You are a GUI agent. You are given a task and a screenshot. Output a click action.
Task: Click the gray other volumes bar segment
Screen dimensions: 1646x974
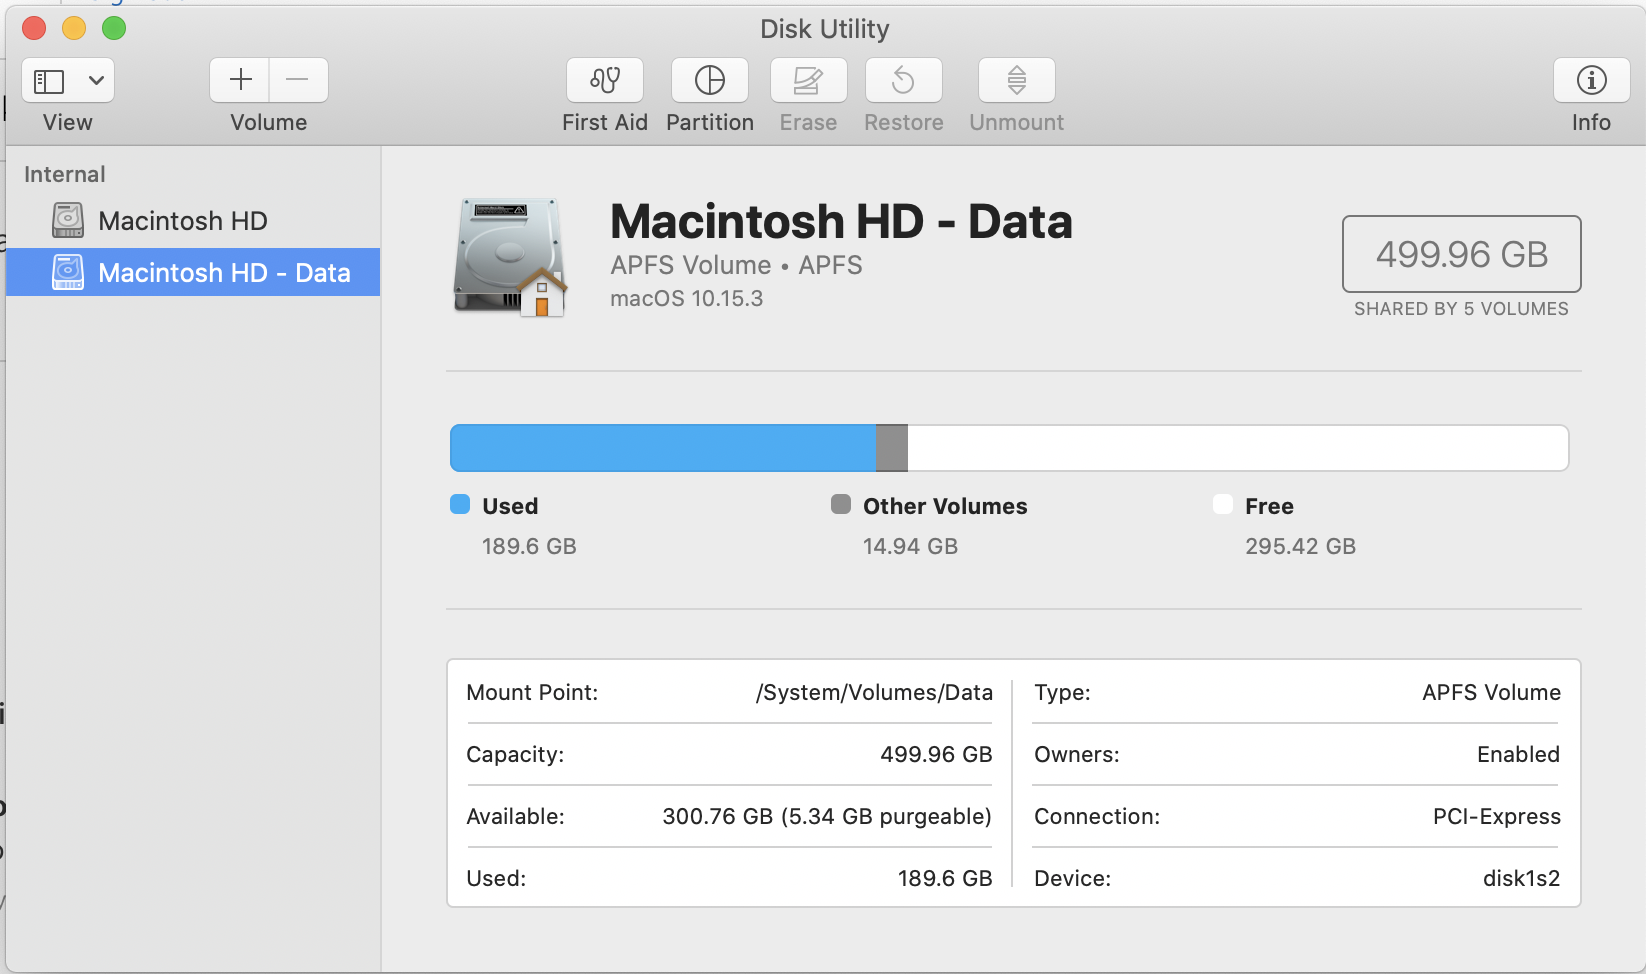[892, 448]
